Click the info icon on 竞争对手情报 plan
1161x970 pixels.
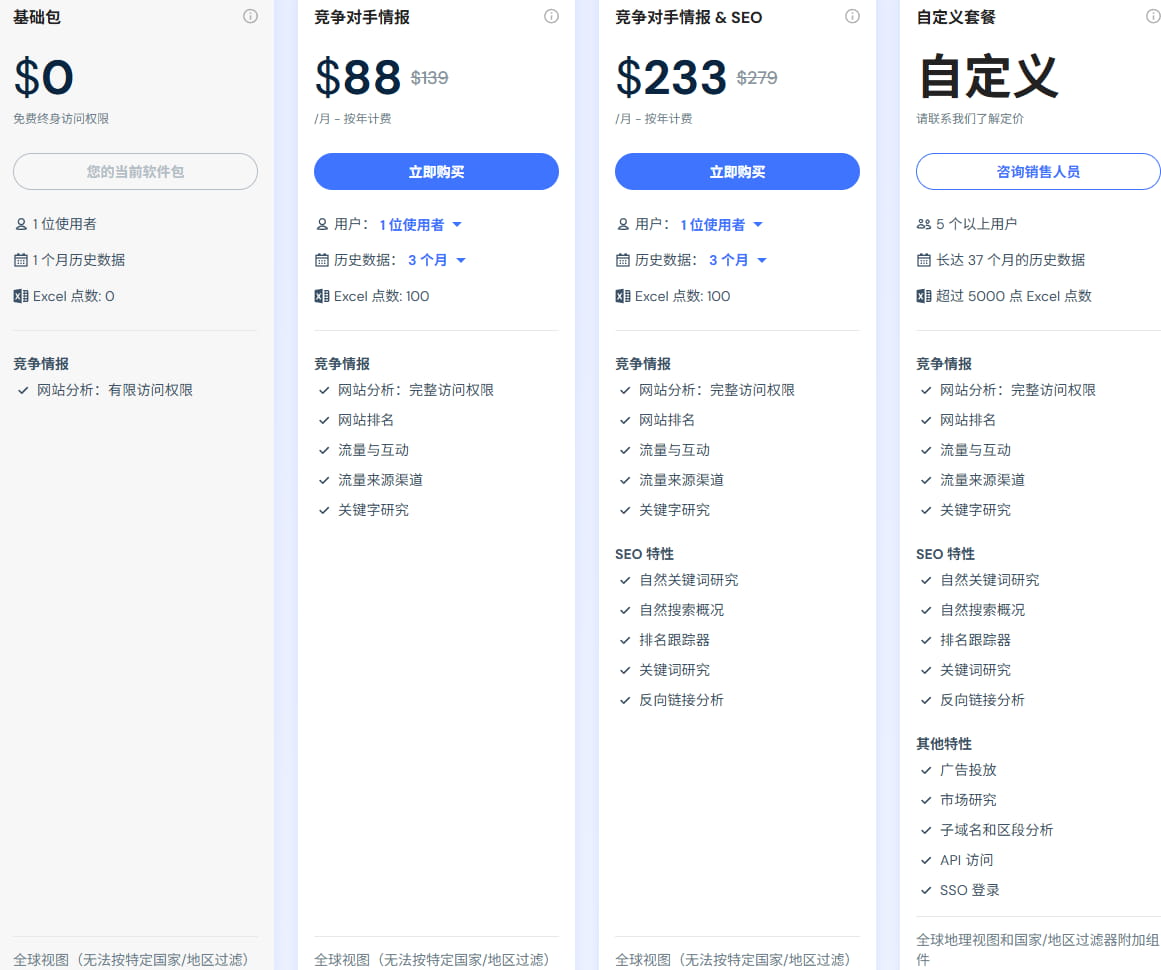point(551,16)
